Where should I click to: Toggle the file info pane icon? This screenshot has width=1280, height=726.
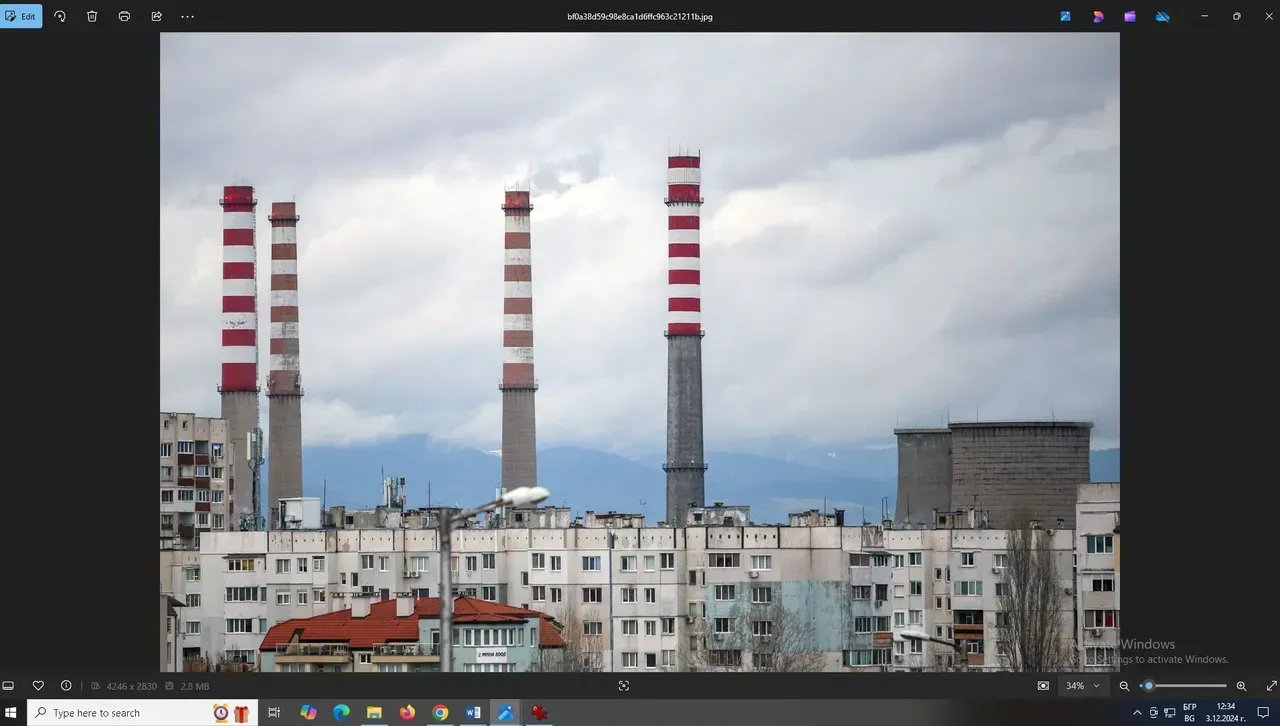[x=66, y=686]
